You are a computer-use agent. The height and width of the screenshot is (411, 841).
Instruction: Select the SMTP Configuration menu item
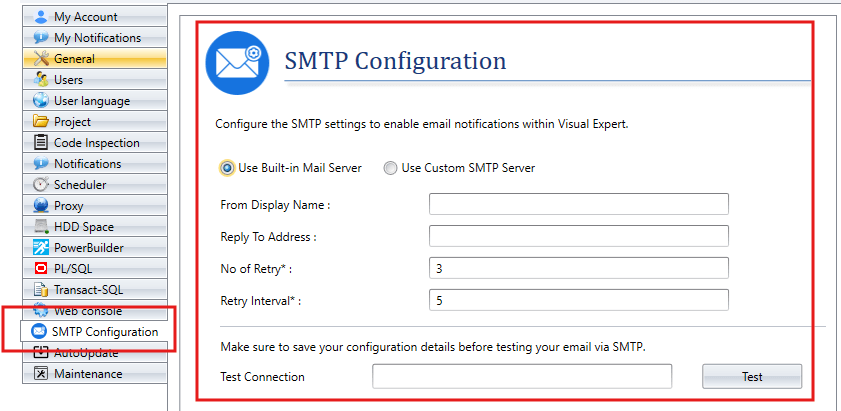click(x=94, y=332)
